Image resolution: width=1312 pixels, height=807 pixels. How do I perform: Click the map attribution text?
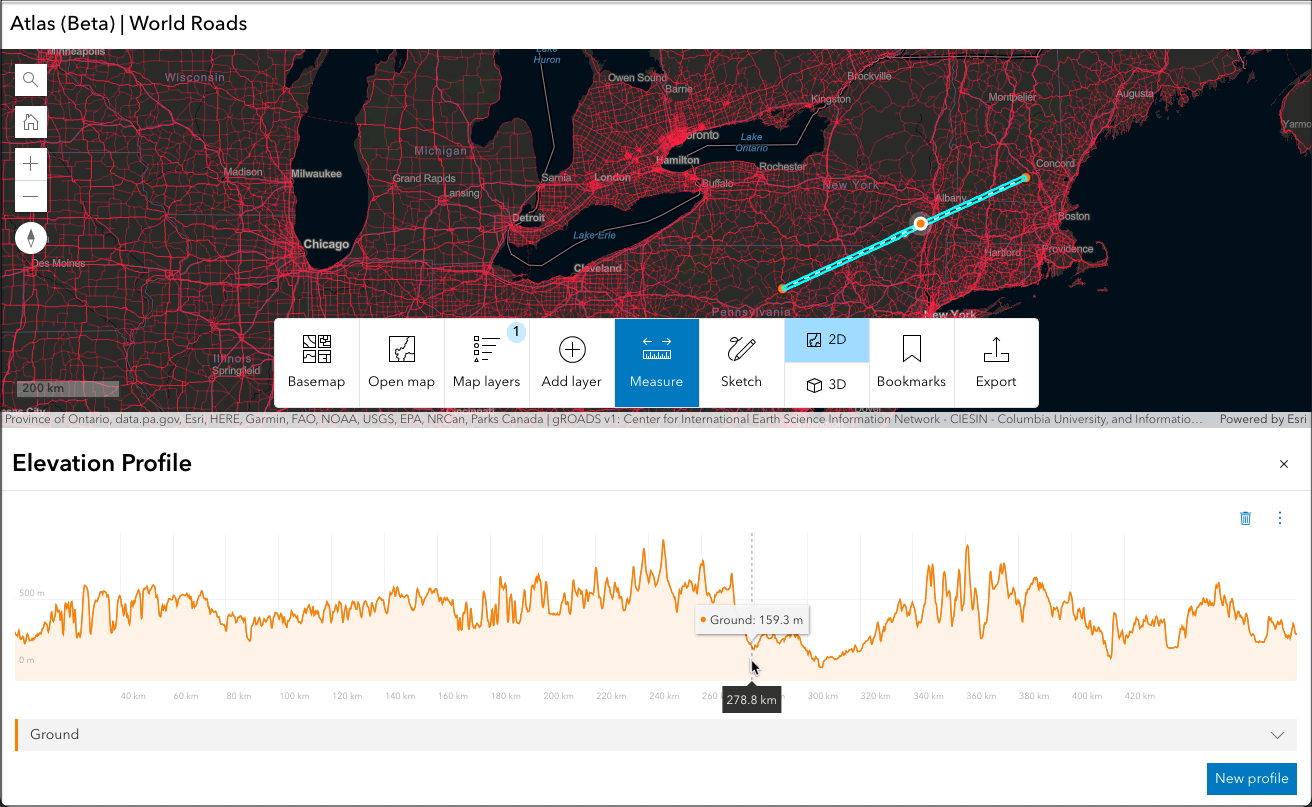tap(604, 420)
